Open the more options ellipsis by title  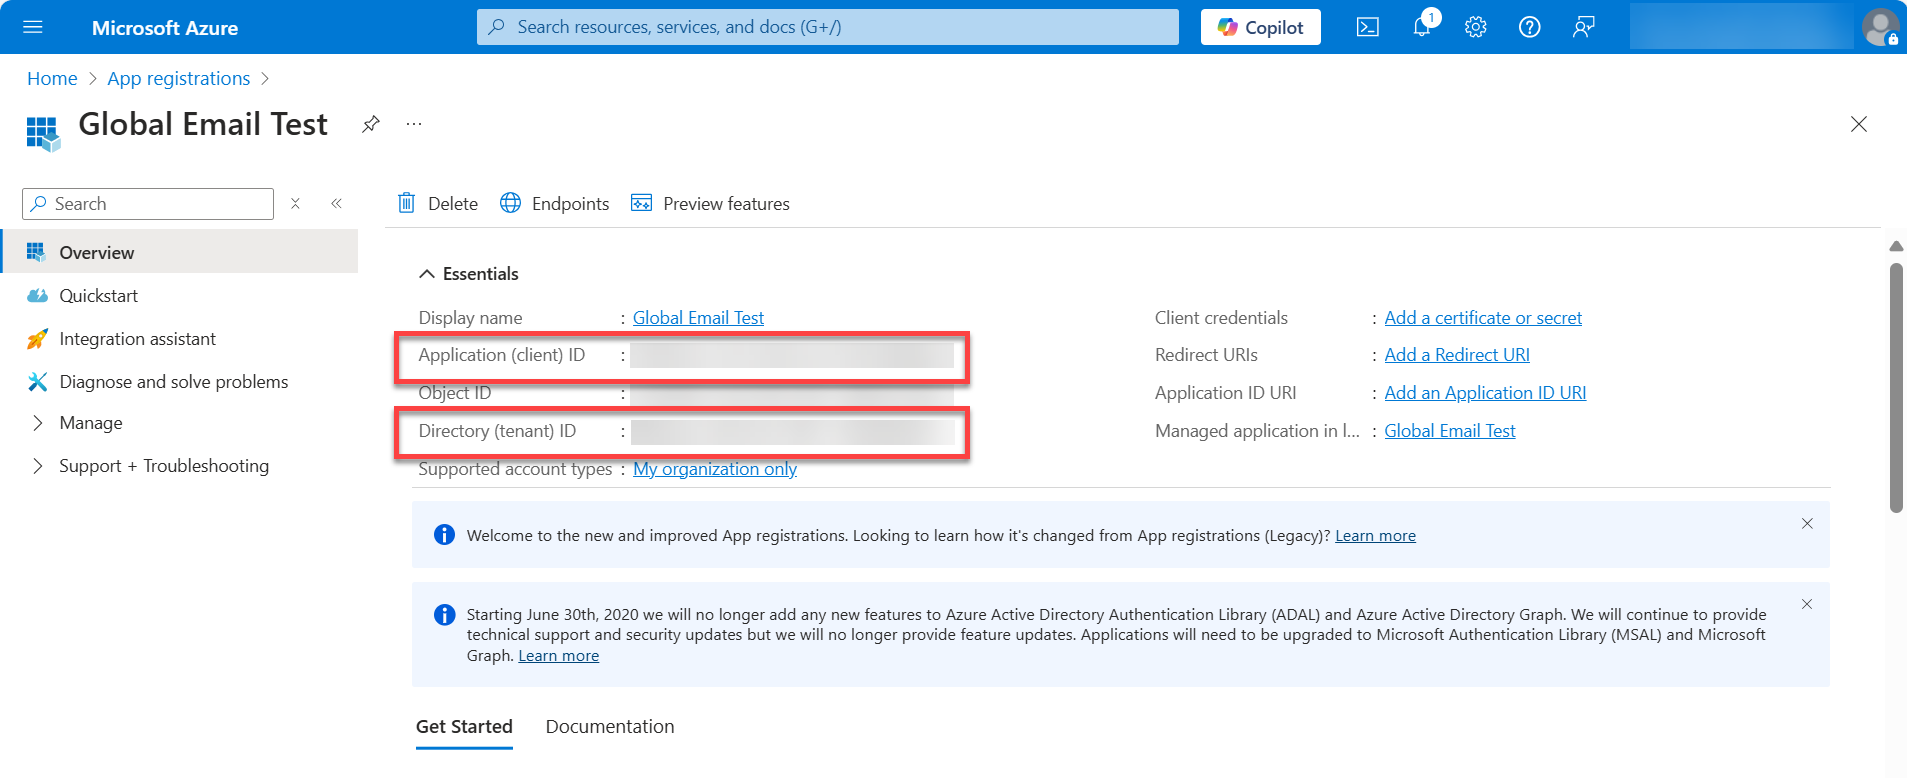click(x=414, y=124)
